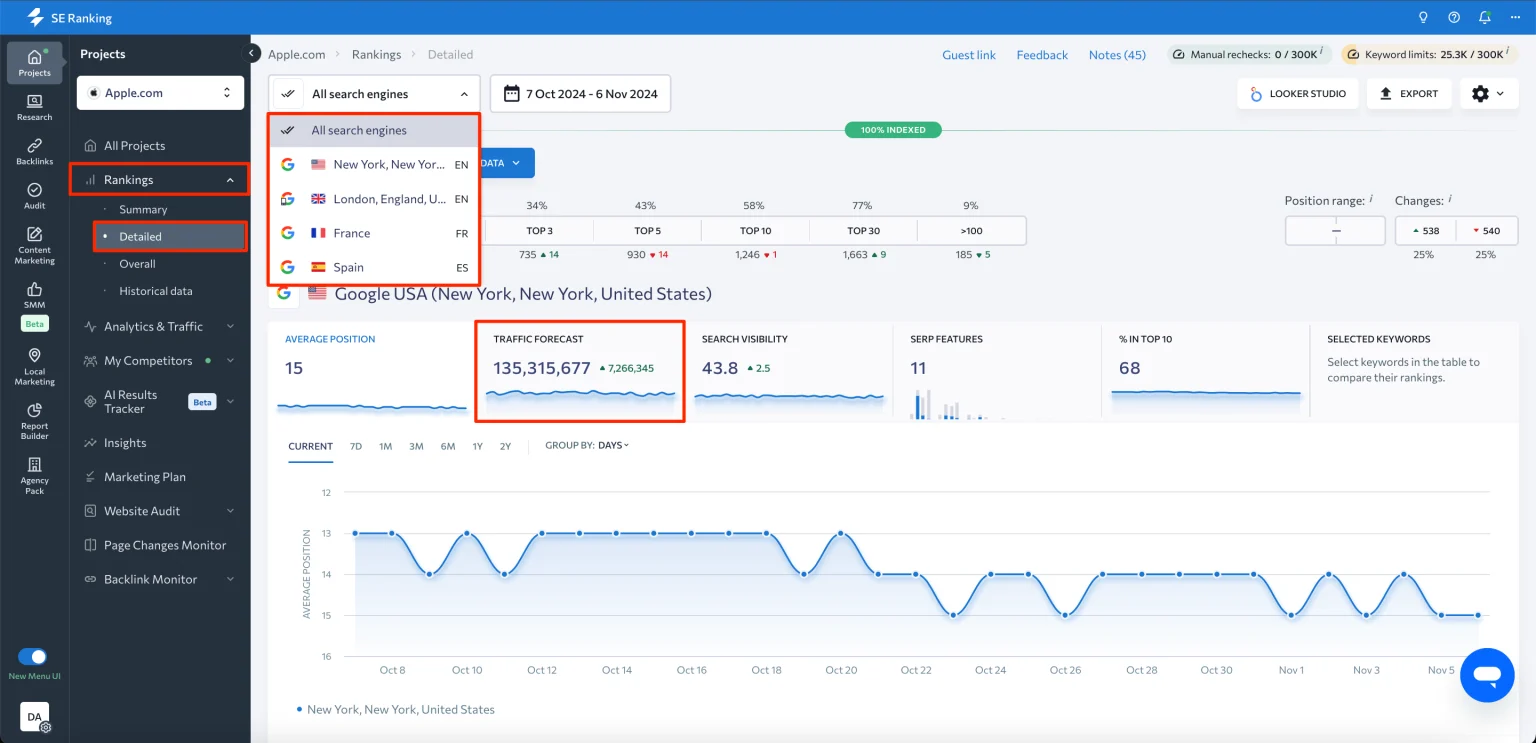Select the Search Visibility metric card
1536x743 pixels.
tap(789, 370)
